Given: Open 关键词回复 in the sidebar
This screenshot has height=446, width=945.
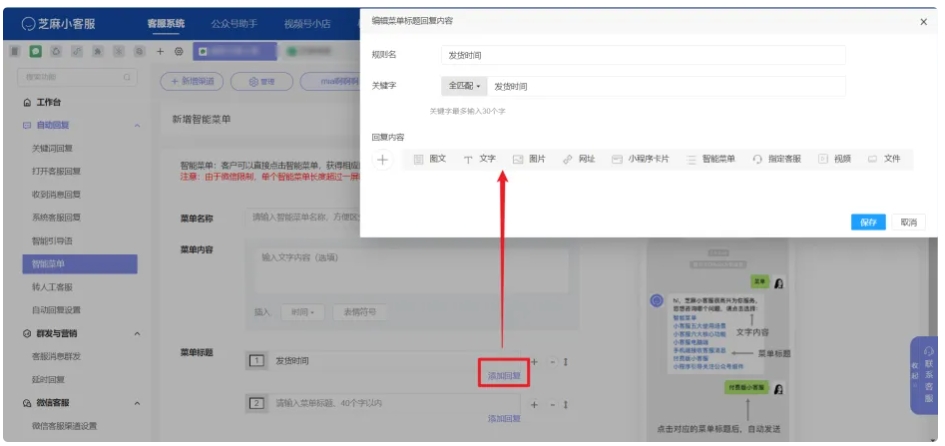Looking at the screenshot, I should [52, 148].
